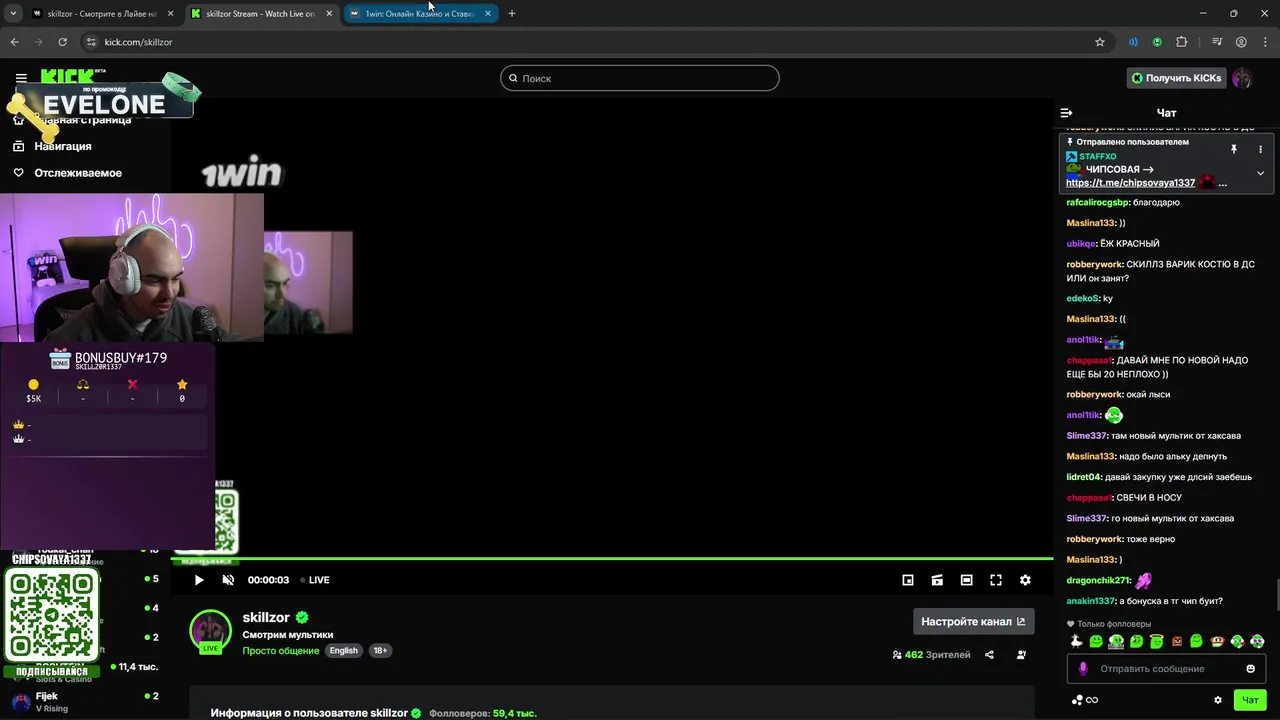Unmute the stream audio
The height and width of the screenshot is (720, 1280).
[x=228, y=580]
